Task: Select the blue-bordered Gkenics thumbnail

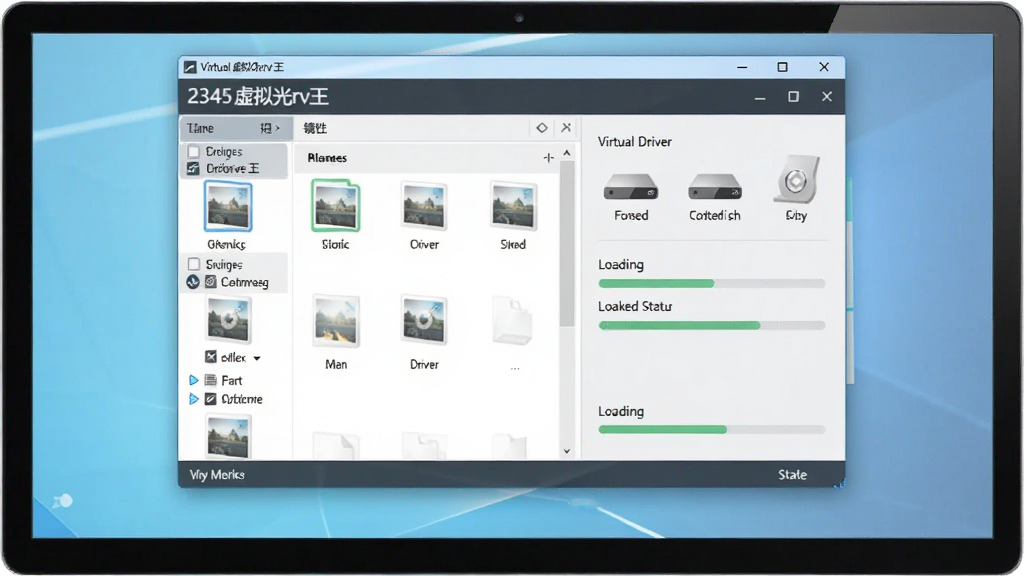Action: 228,206
